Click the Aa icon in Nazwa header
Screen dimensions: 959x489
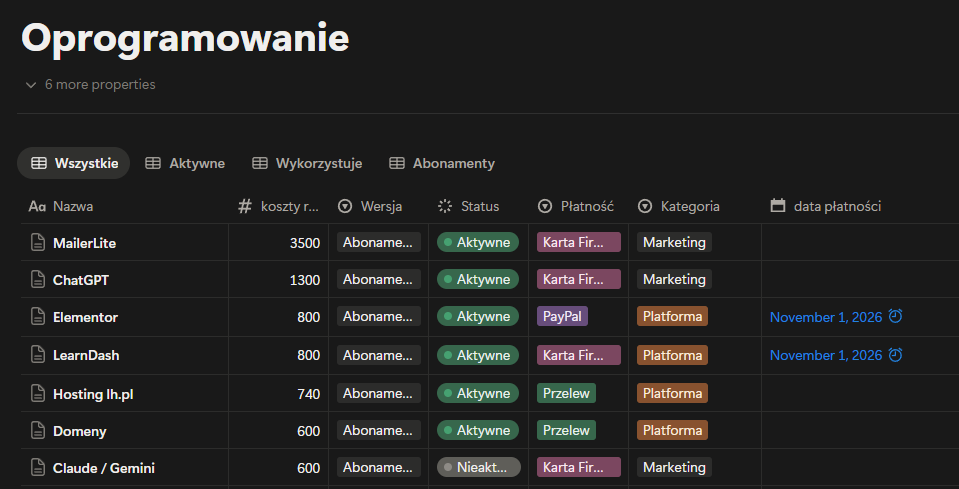tap(37, 207)
